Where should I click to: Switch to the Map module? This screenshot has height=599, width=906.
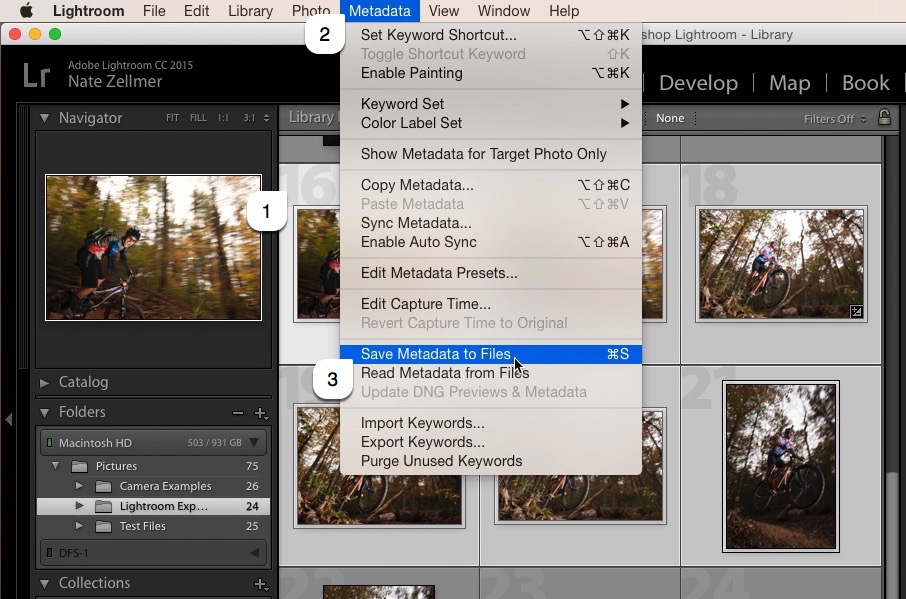click(789, 83)
